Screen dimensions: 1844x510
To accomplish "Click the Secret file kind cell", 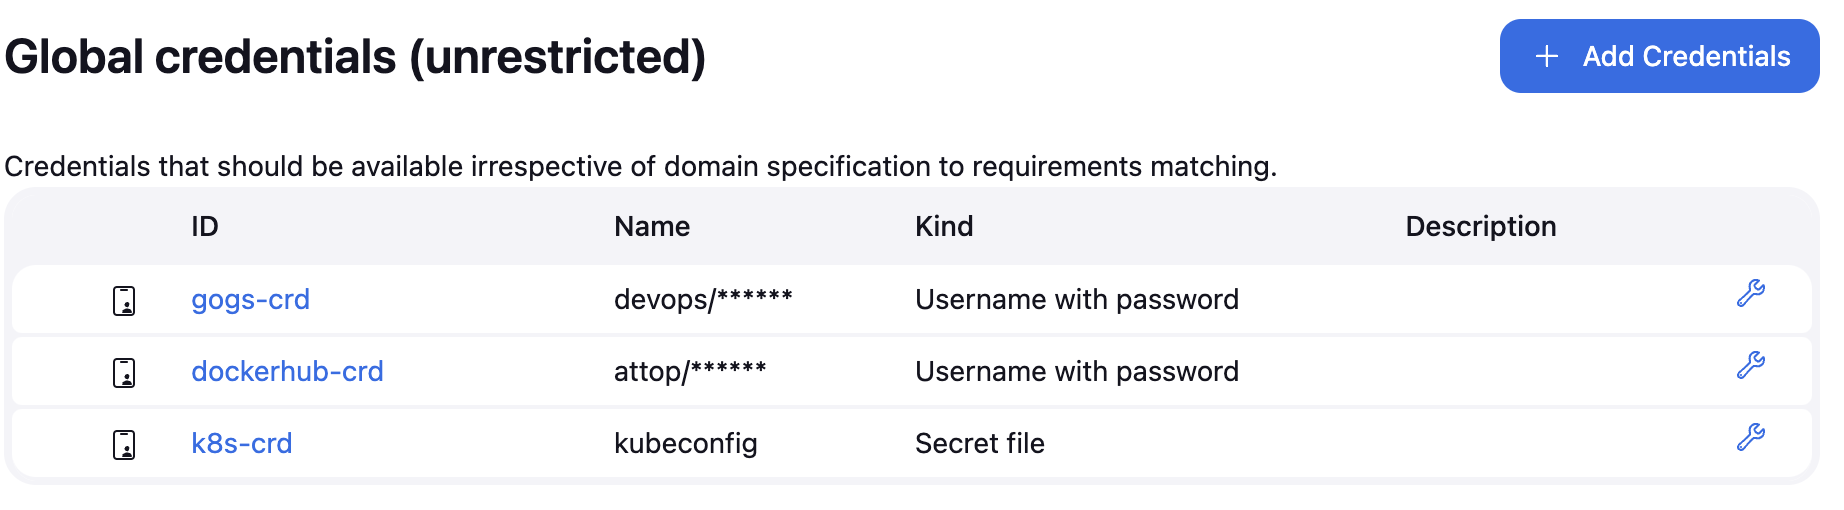I will tap(979, 443).
